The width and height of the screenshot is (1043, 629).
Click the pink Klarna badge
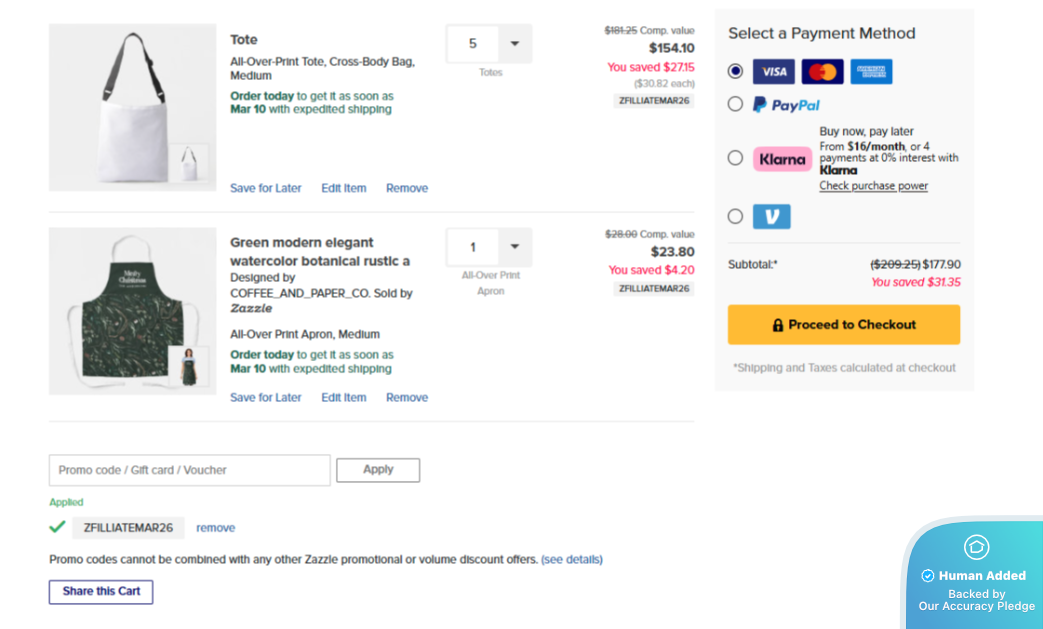[x=782, y=159]
